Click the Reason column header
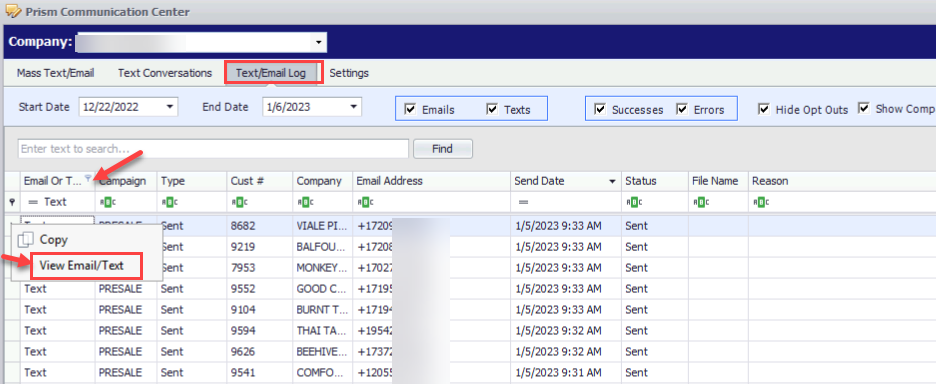Viewport: 936px width, 384px height. coord(842,181)
